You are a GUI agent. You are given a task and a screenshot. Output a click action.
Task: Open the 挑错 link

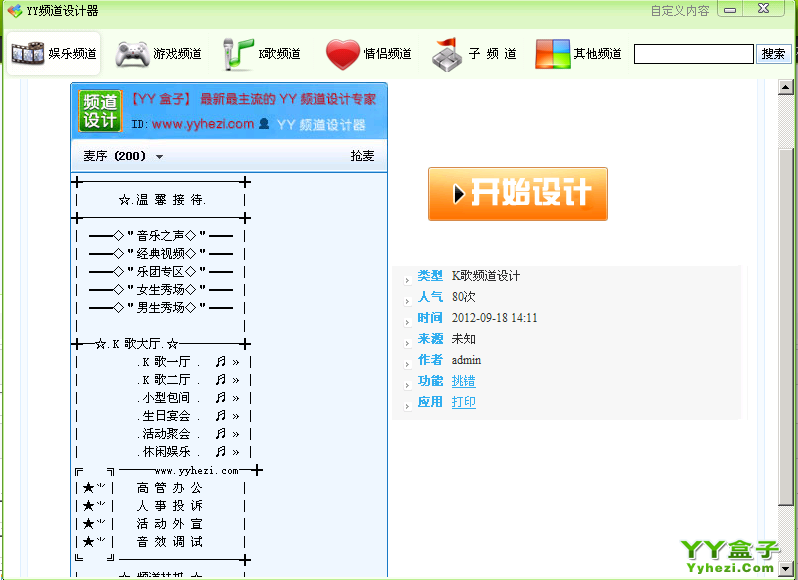coord(464,381)
